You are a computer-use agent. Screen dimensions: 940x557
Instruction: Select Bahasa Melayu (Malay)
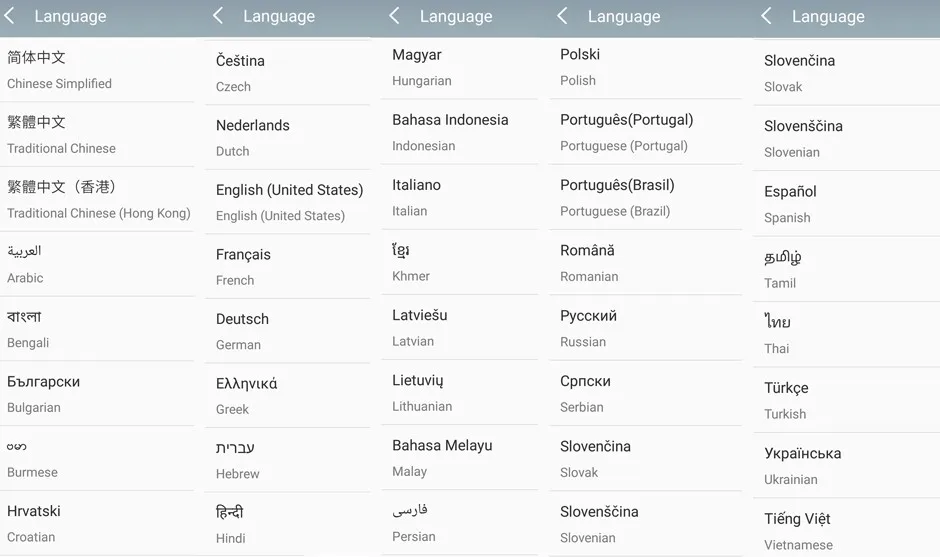(x=459, y=458)
